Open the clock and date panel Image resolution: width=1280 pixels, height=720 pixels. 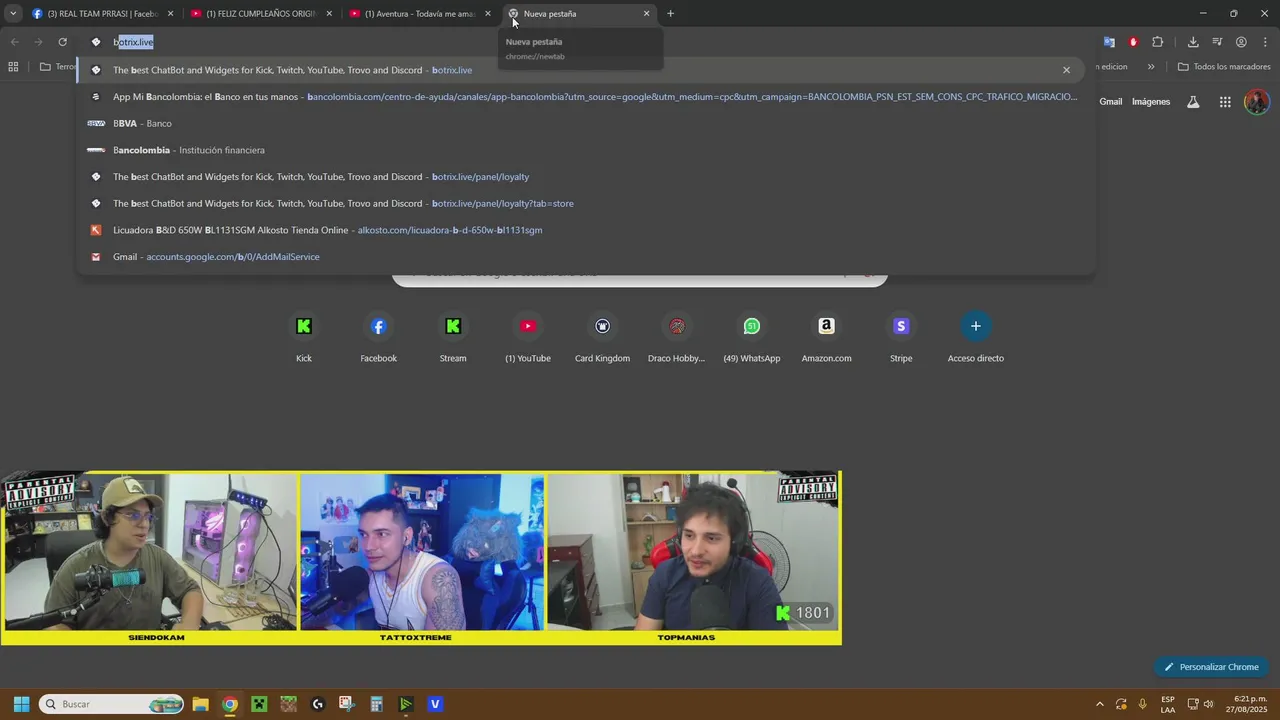tap(1246, 704)
